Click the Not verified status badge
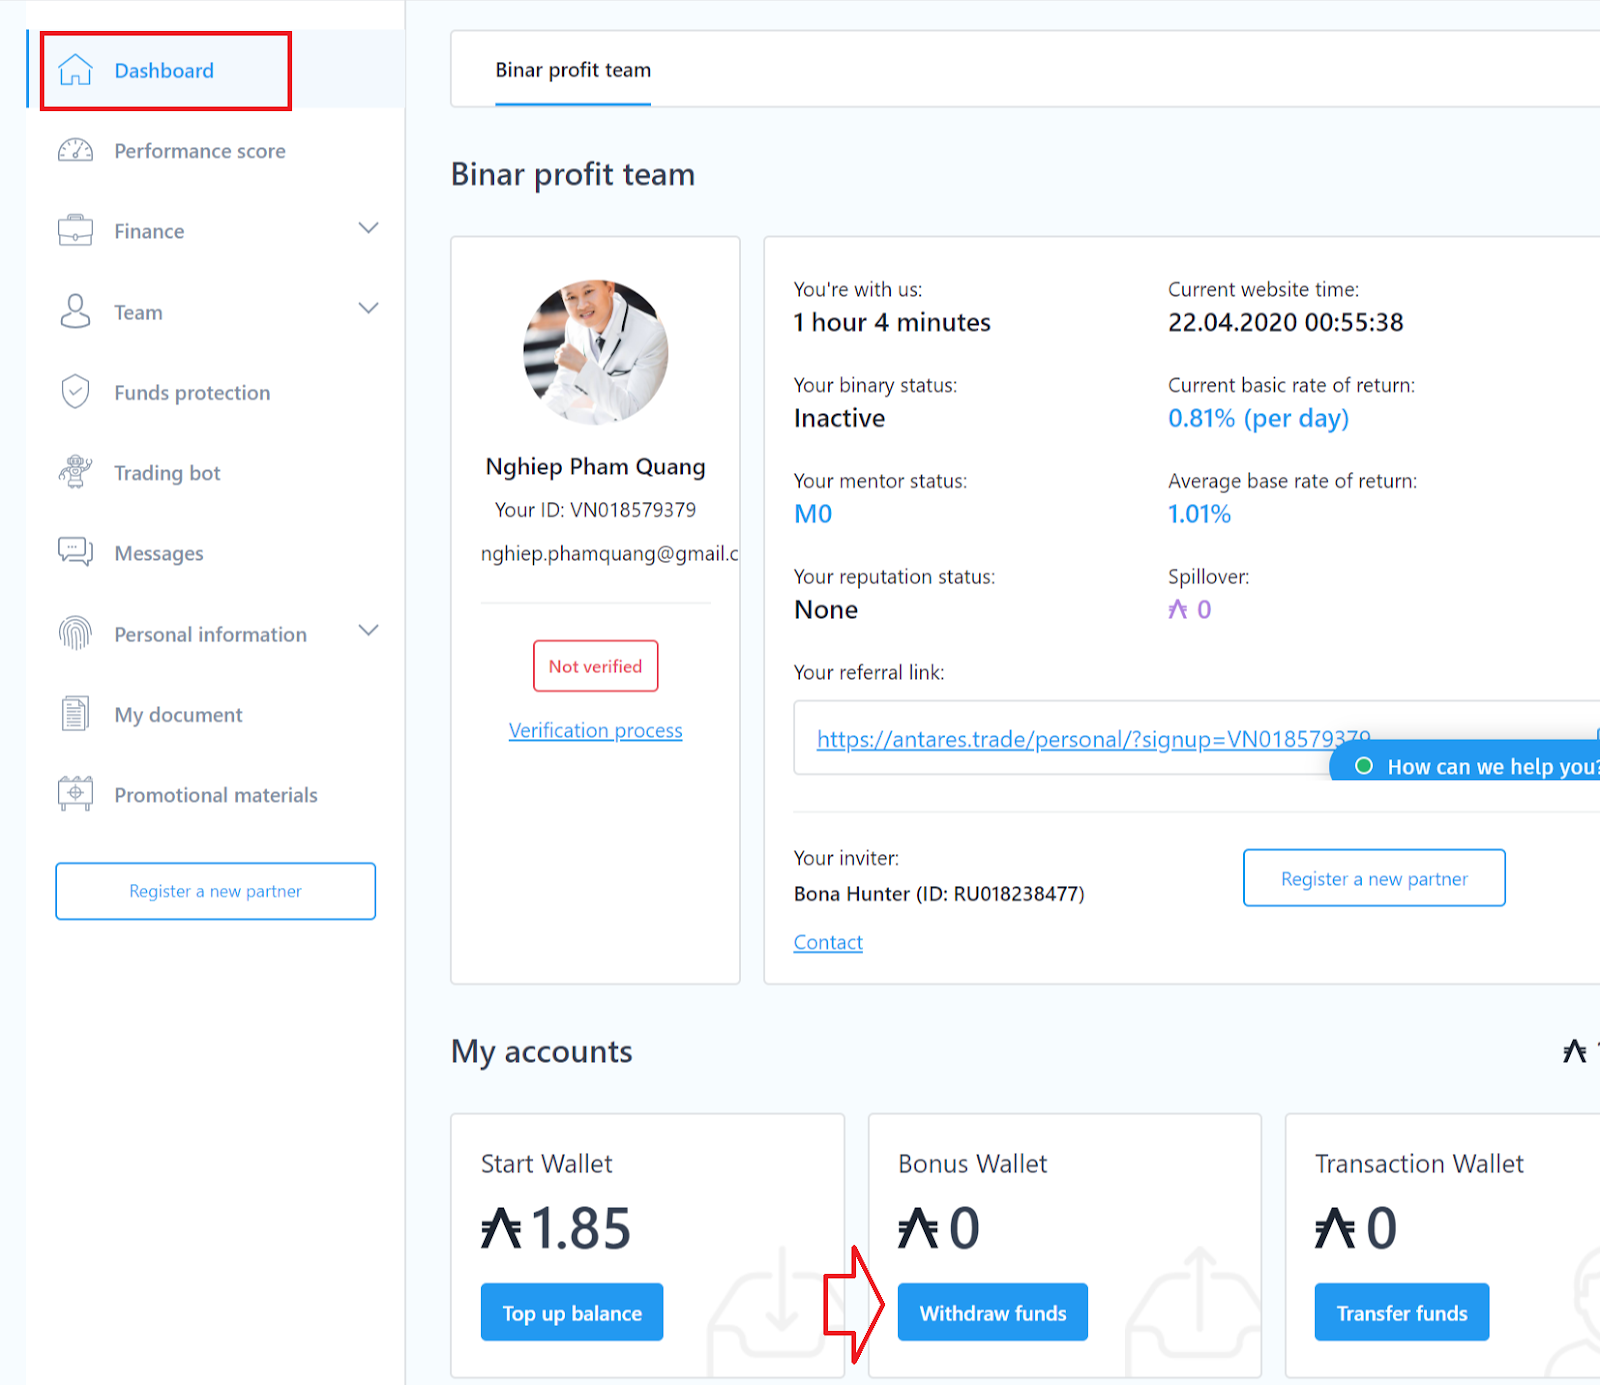The width and height of the screenshot is (1600, 1385). pyautogui.click(x=596, y=666)
